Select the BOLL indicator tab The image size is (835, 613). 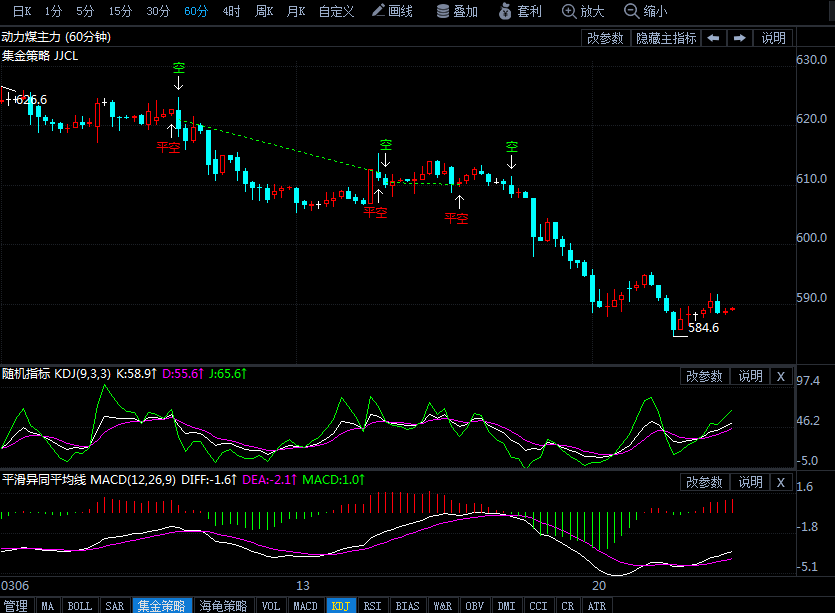pos(80,606)
